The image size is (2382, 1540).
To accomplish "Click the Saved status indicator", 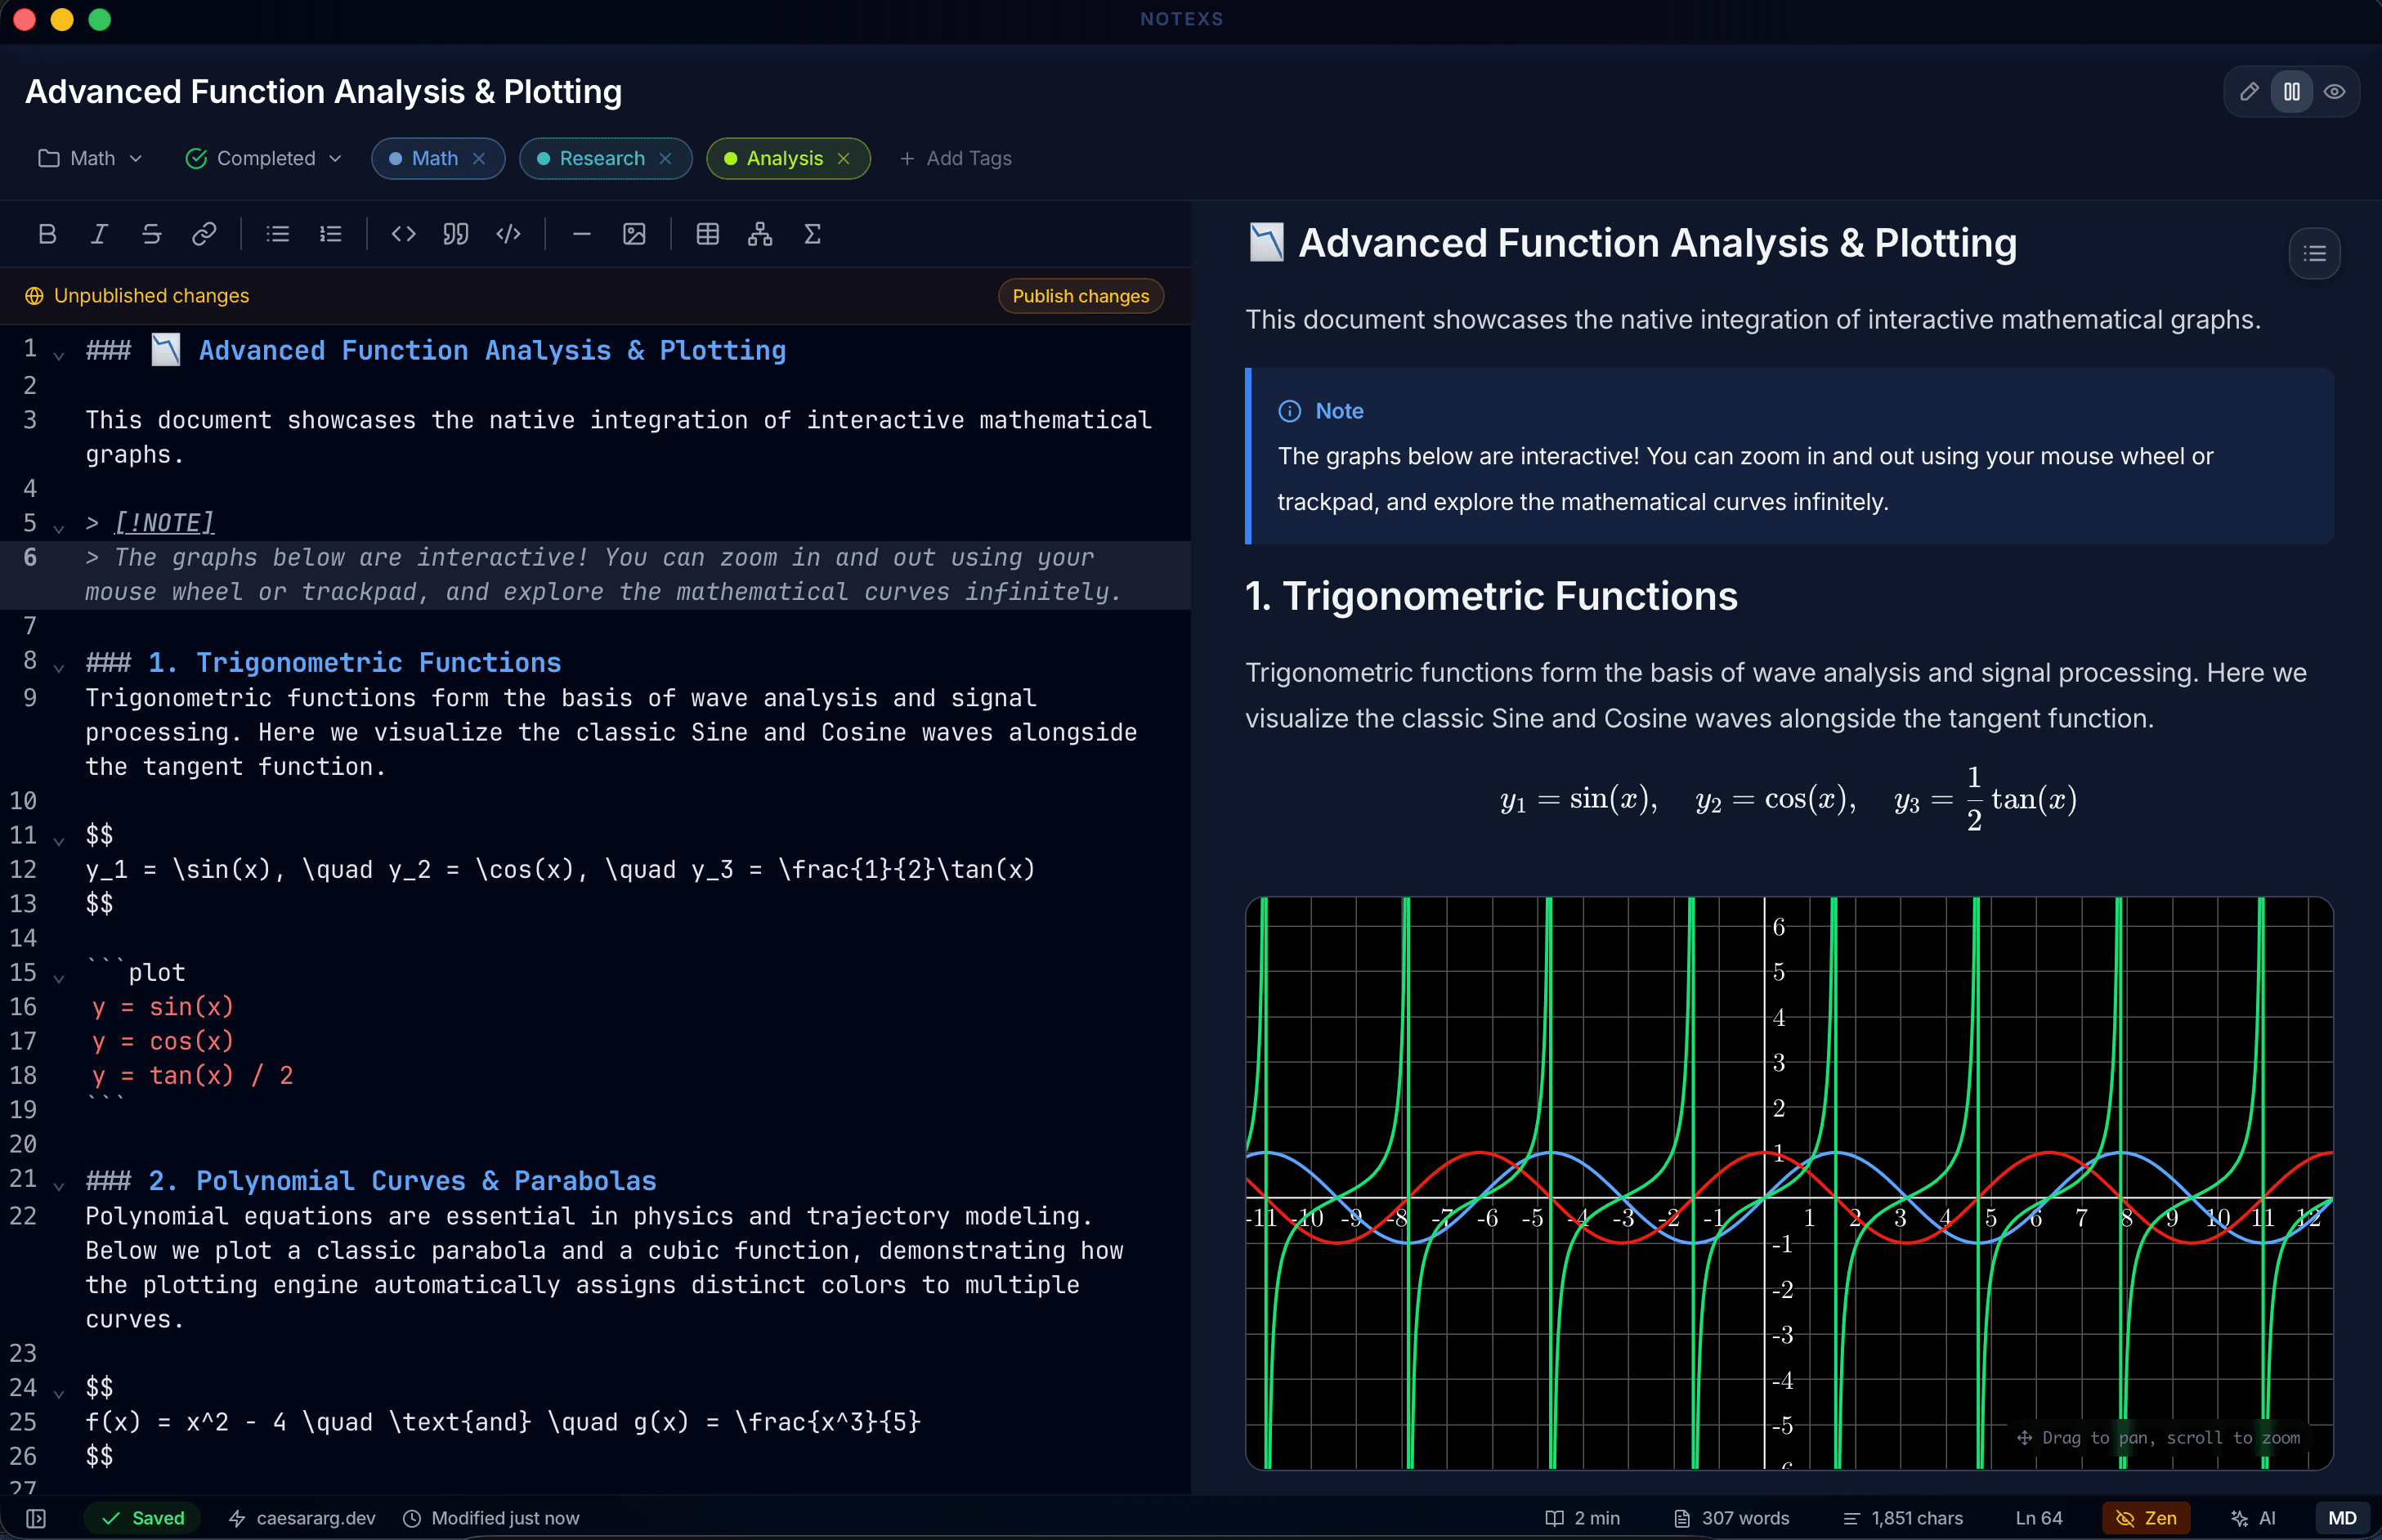I will click(x=142, y=1518).
